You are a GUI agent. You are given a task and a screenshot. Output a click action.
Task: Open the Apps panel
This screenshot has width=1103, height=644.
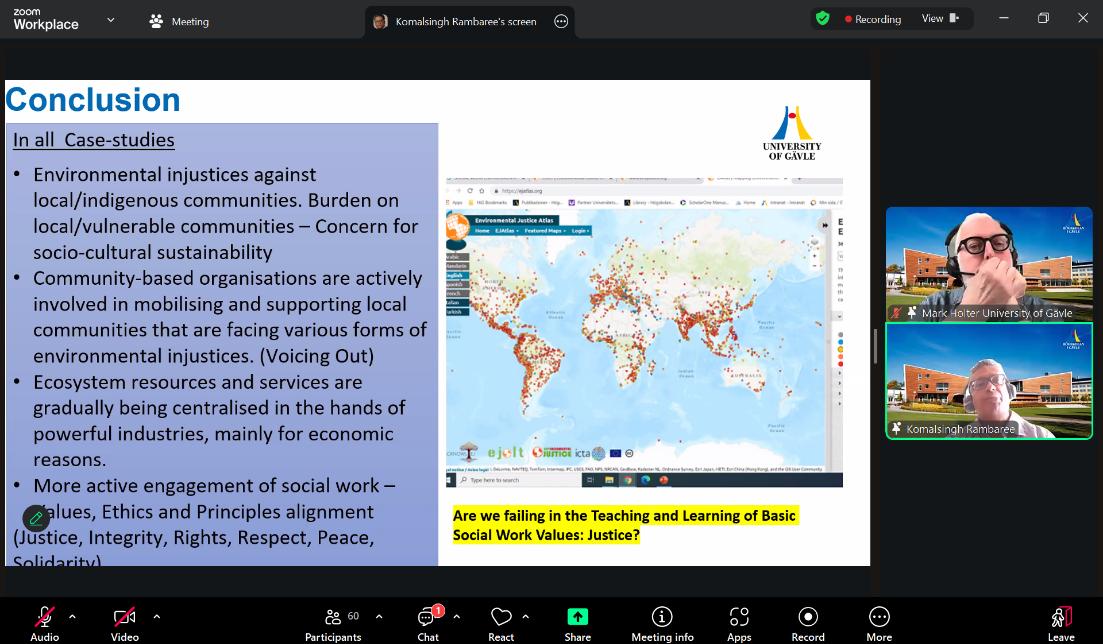click(x=739, y=624)
